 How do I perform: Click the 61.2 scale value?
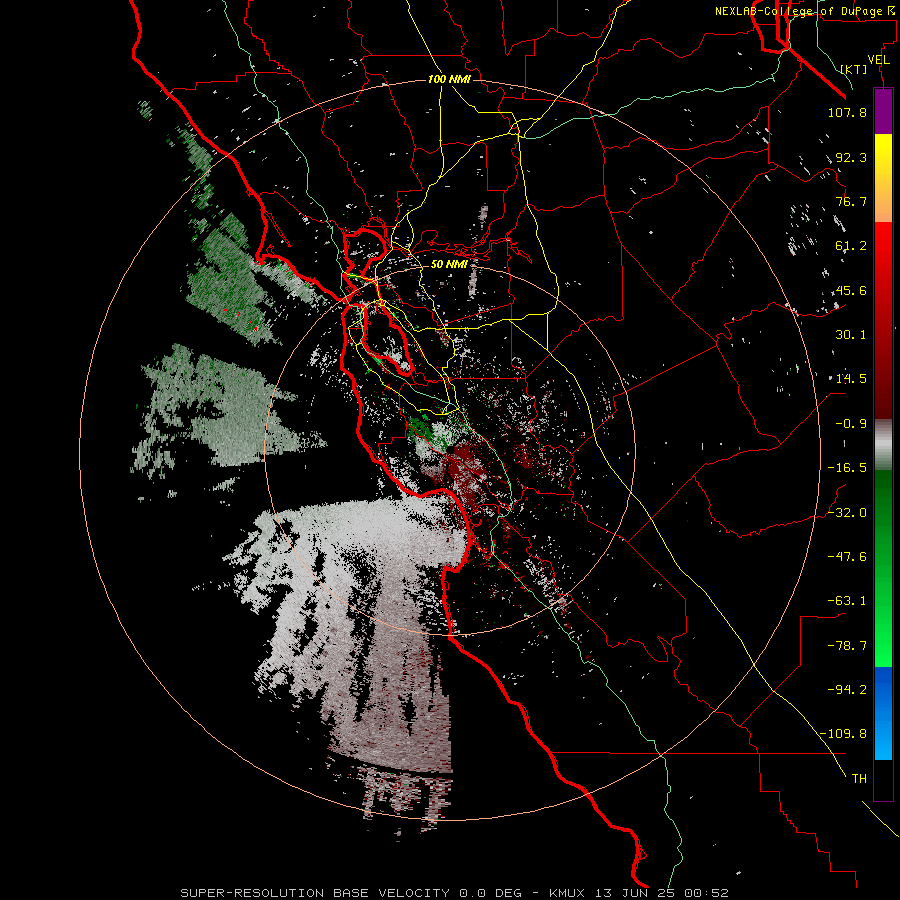851,246
